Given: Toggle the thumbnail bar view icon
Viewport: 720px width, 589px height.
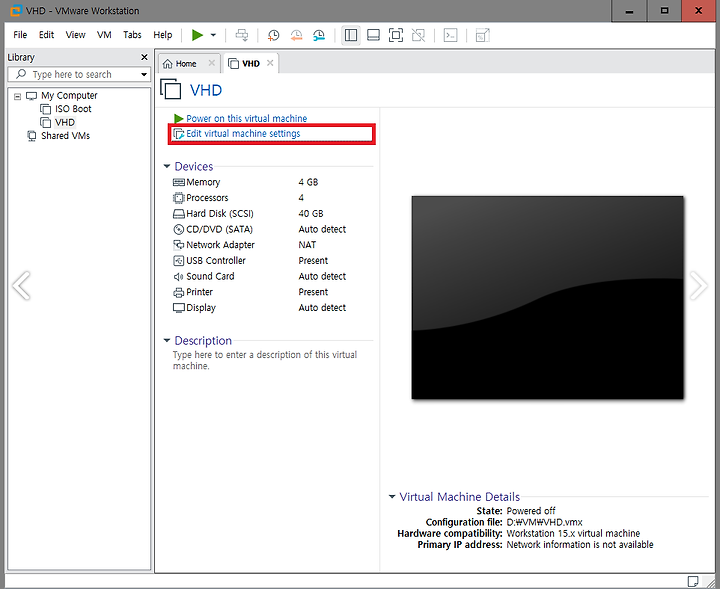Looking at the screenshot, I should [373, 35].
